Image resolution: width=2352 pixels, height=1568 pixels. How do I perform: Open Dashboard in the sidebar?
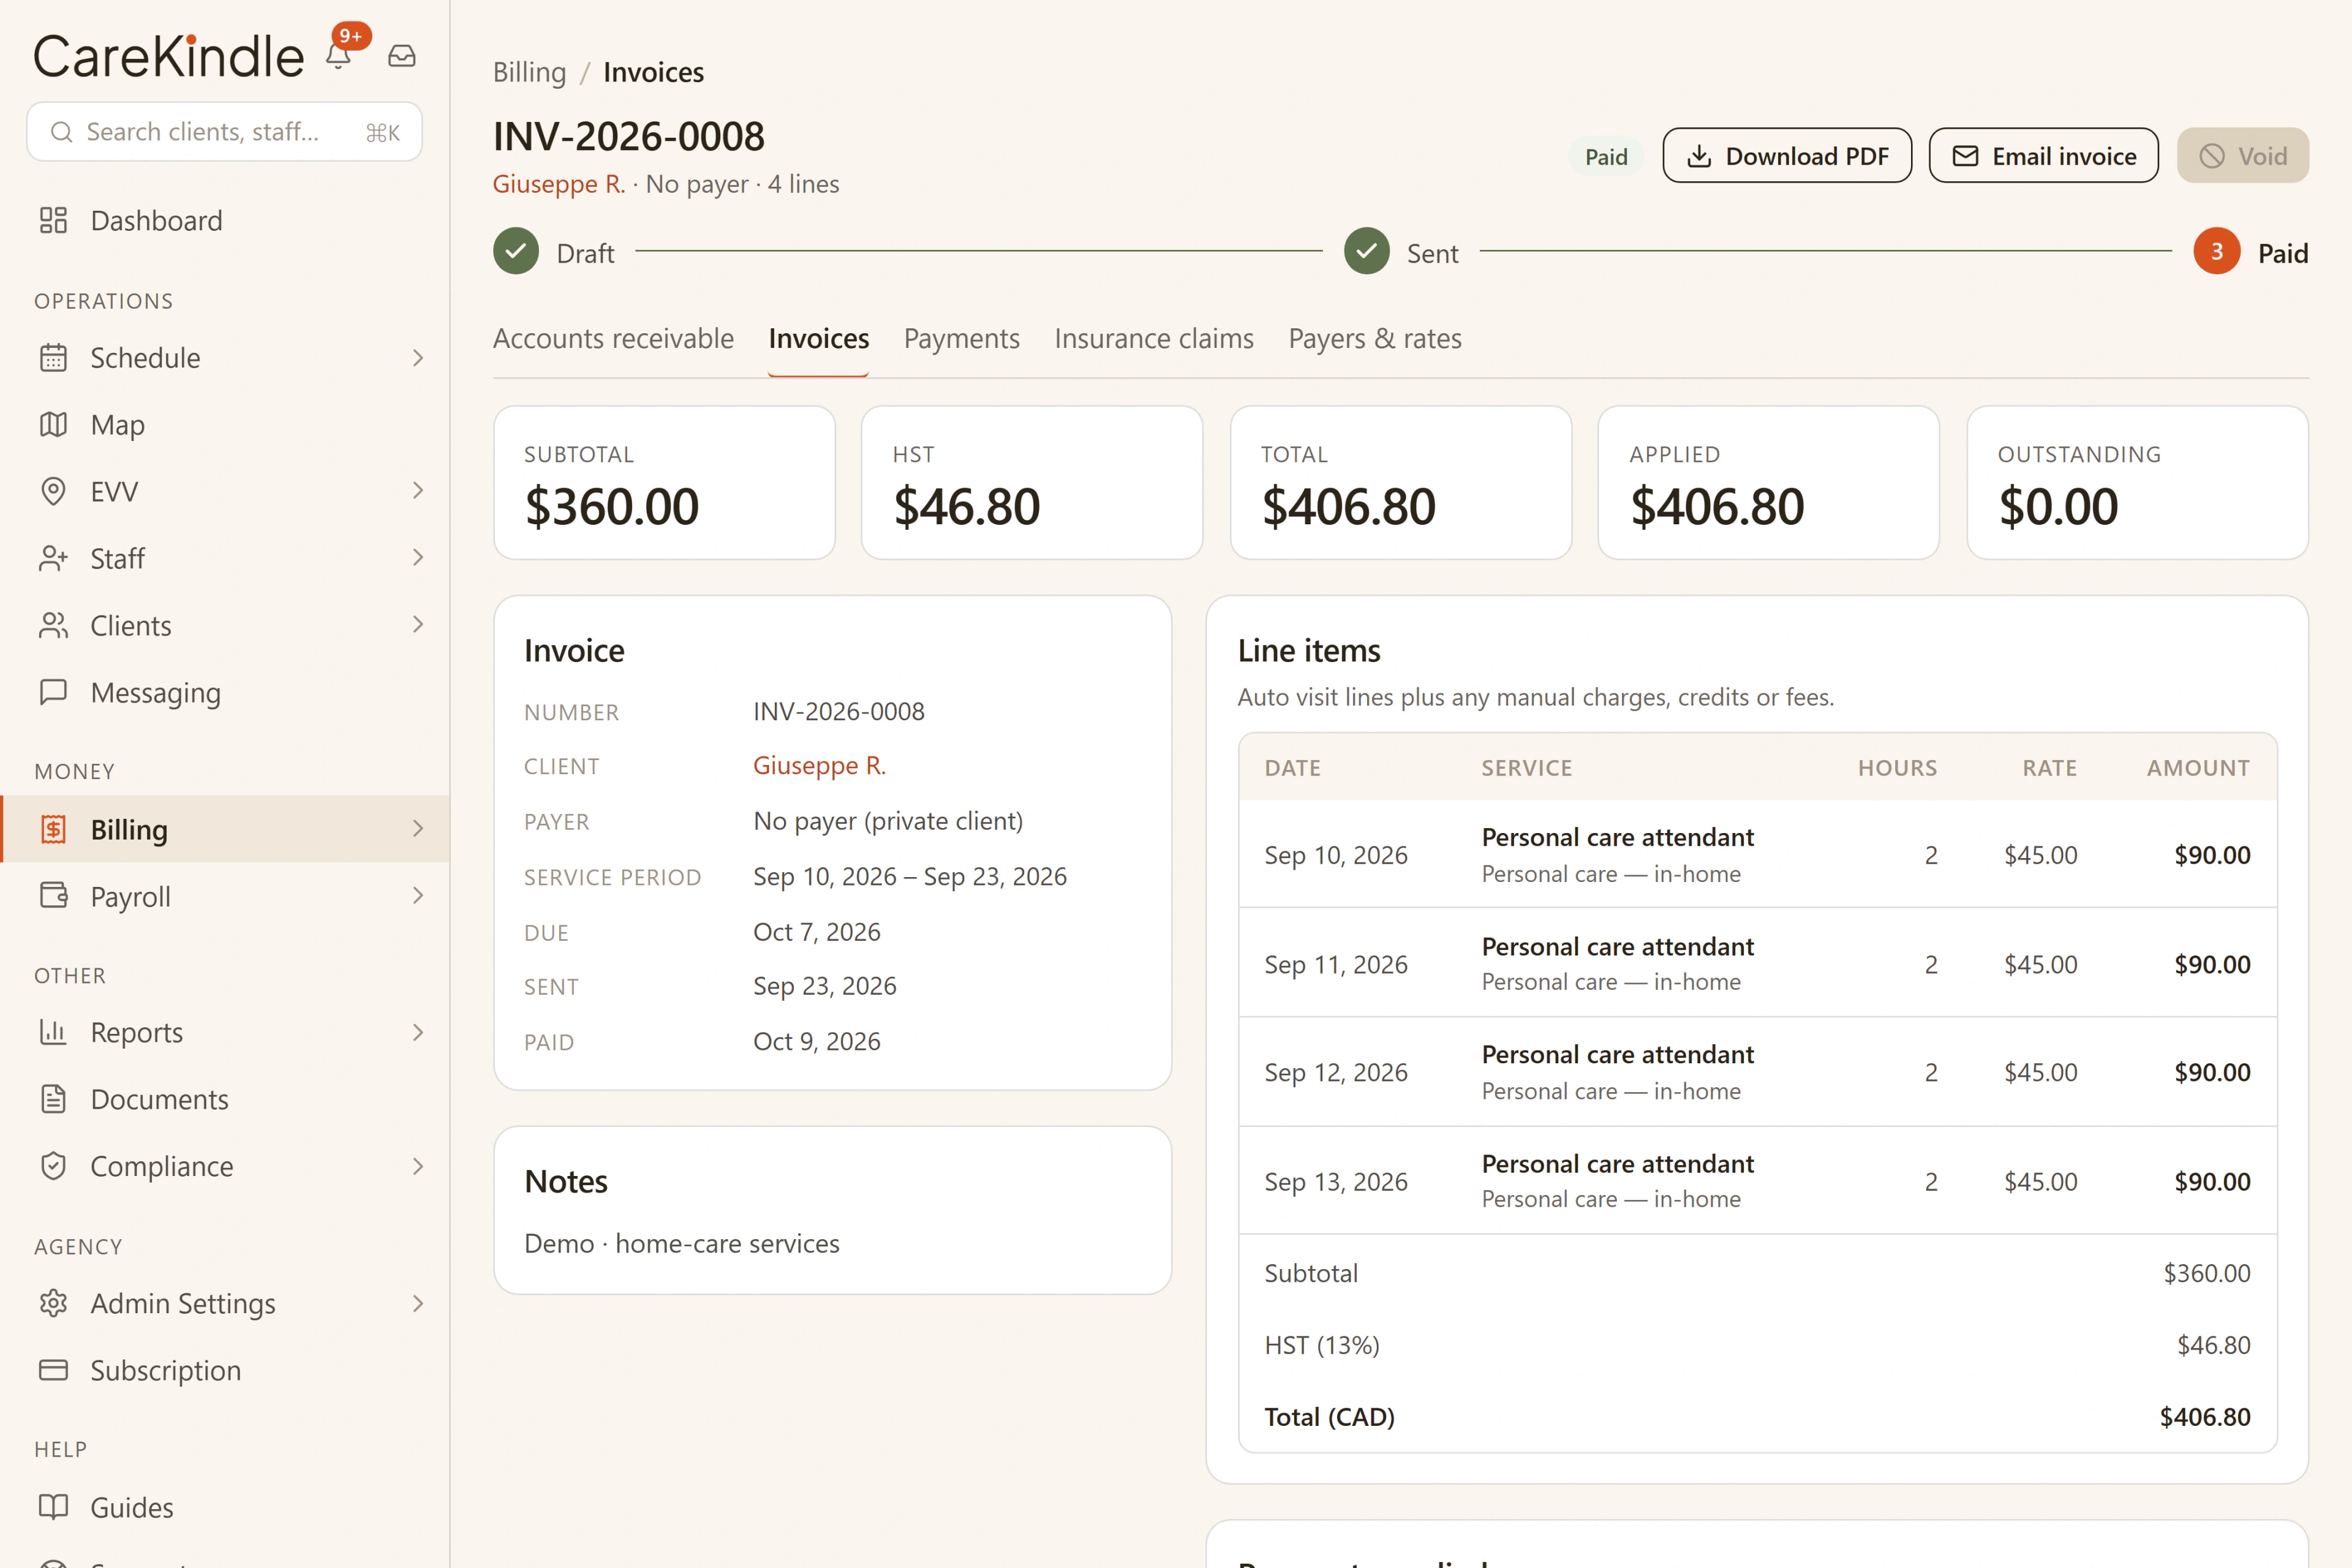(x=225, y=220)
